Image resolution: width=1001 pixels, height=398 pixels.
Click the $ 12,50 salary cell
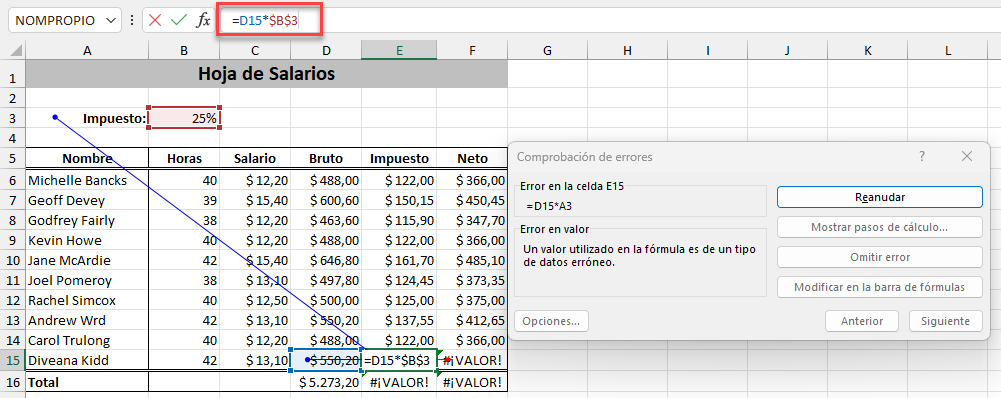255,300
